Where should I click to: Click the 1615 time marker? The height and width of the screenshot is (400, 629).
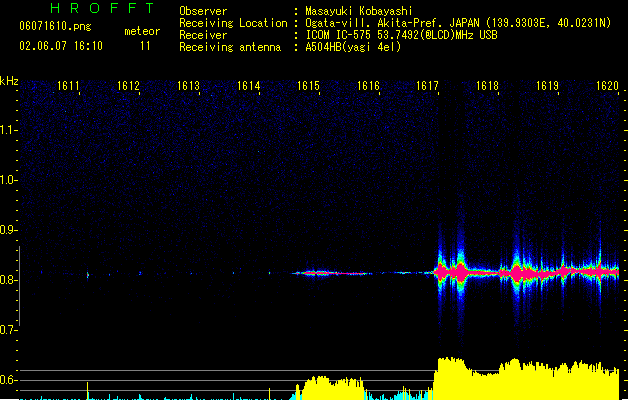[309, 87]
